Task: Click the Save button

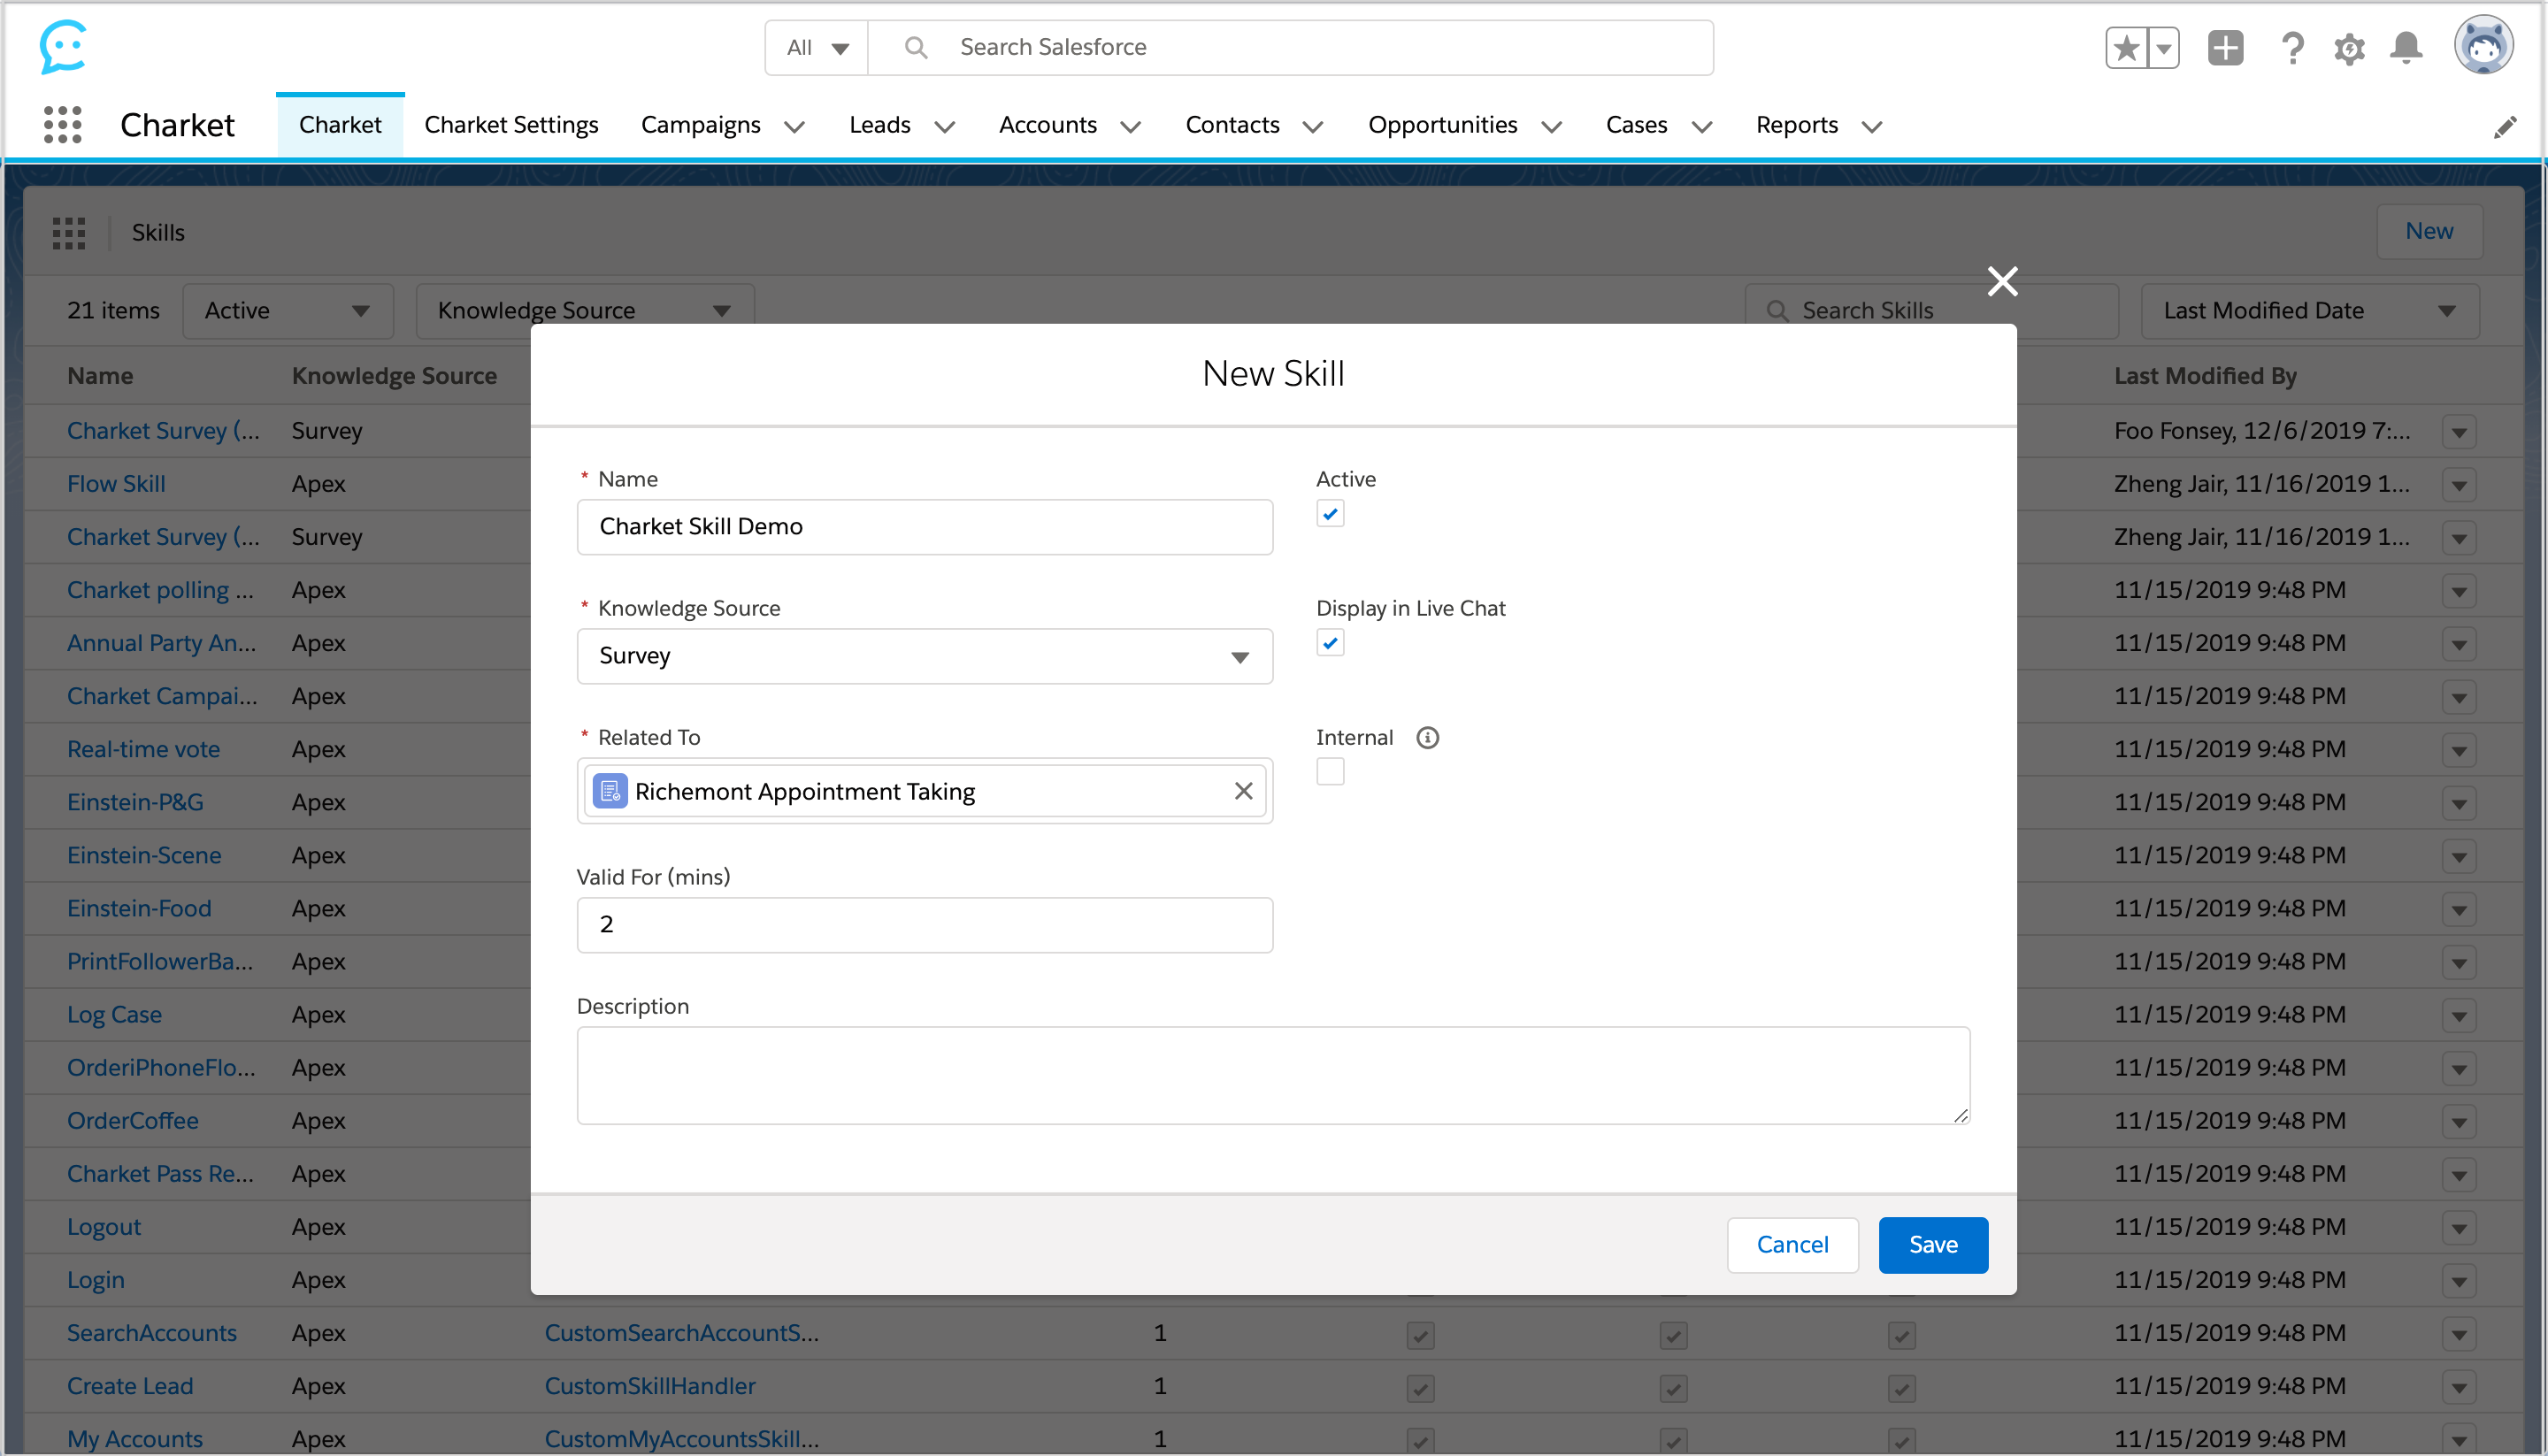Action: point(1932,1245)
